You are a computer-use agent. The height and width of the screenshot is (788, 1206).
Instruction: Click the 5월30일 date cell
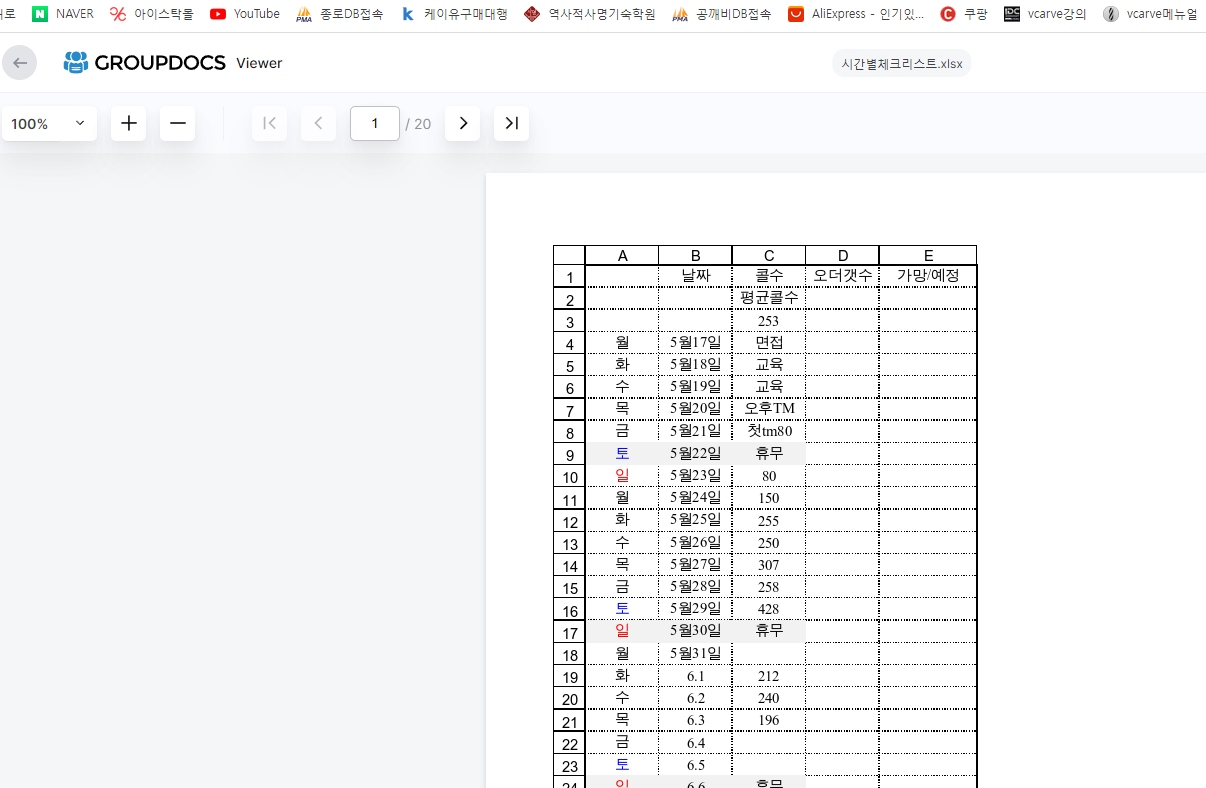click(695, 631)
